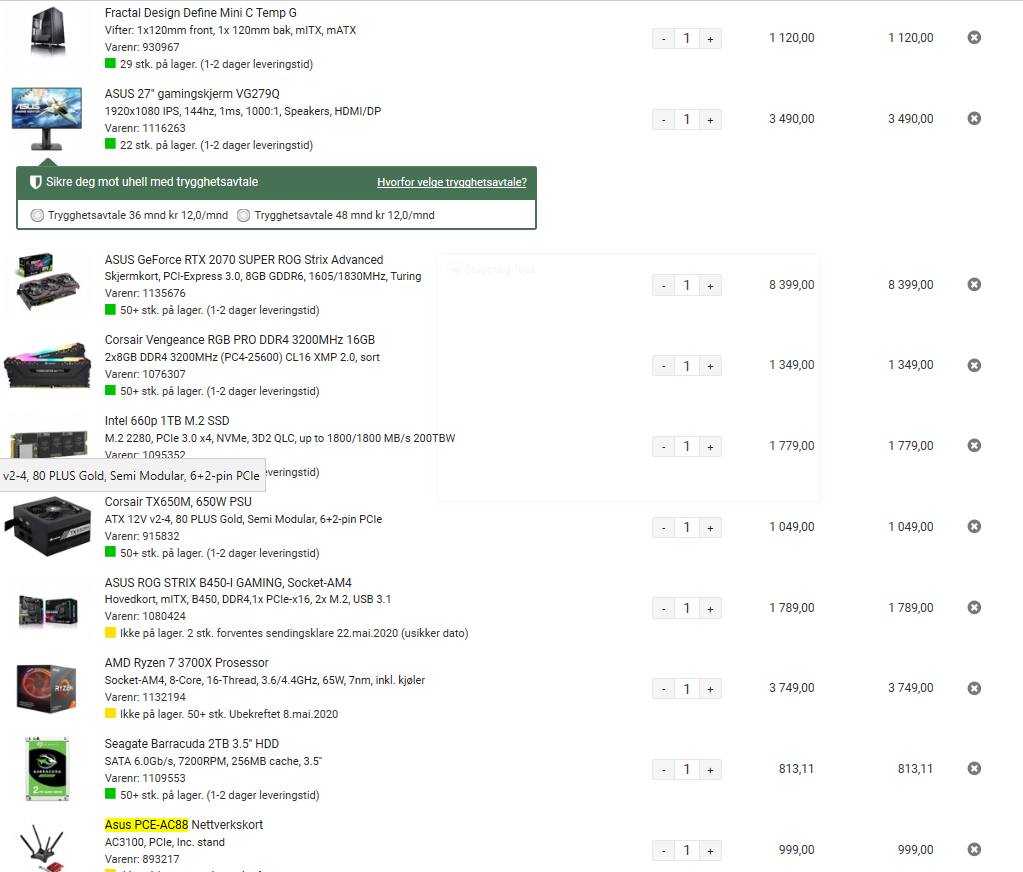The width and height of the screenshot is (1023, 872).
Task: Decrease quantity of Fractal Design Define Mini C
Action: click(664, 38)
